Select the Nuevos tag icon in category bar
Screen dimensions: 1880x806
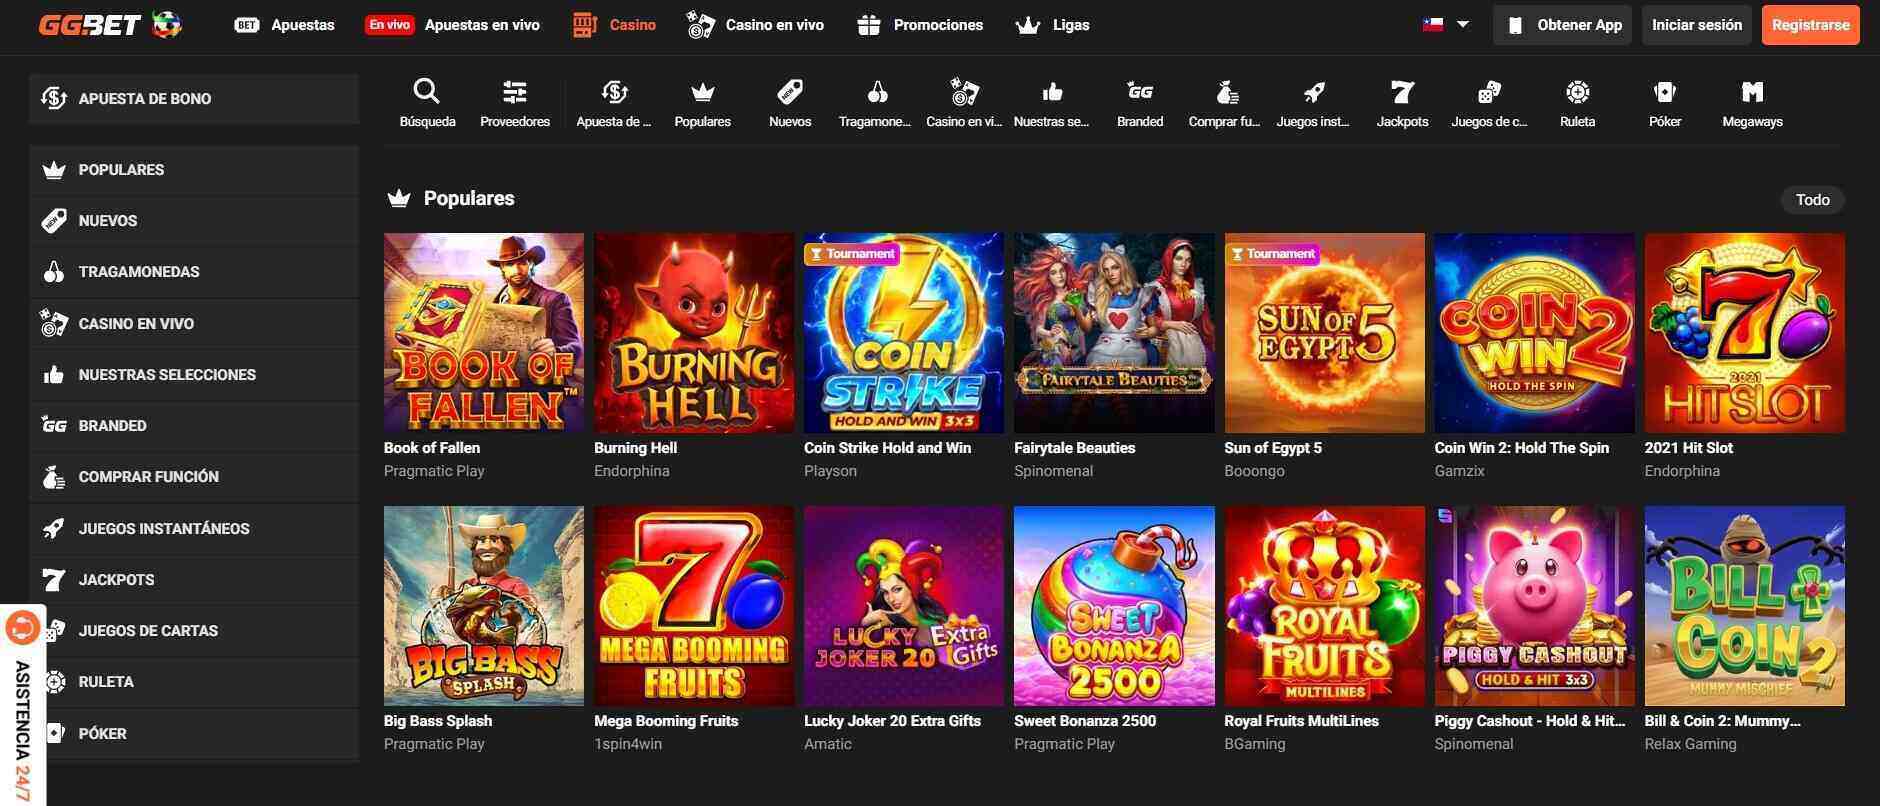tap(790, 92)
